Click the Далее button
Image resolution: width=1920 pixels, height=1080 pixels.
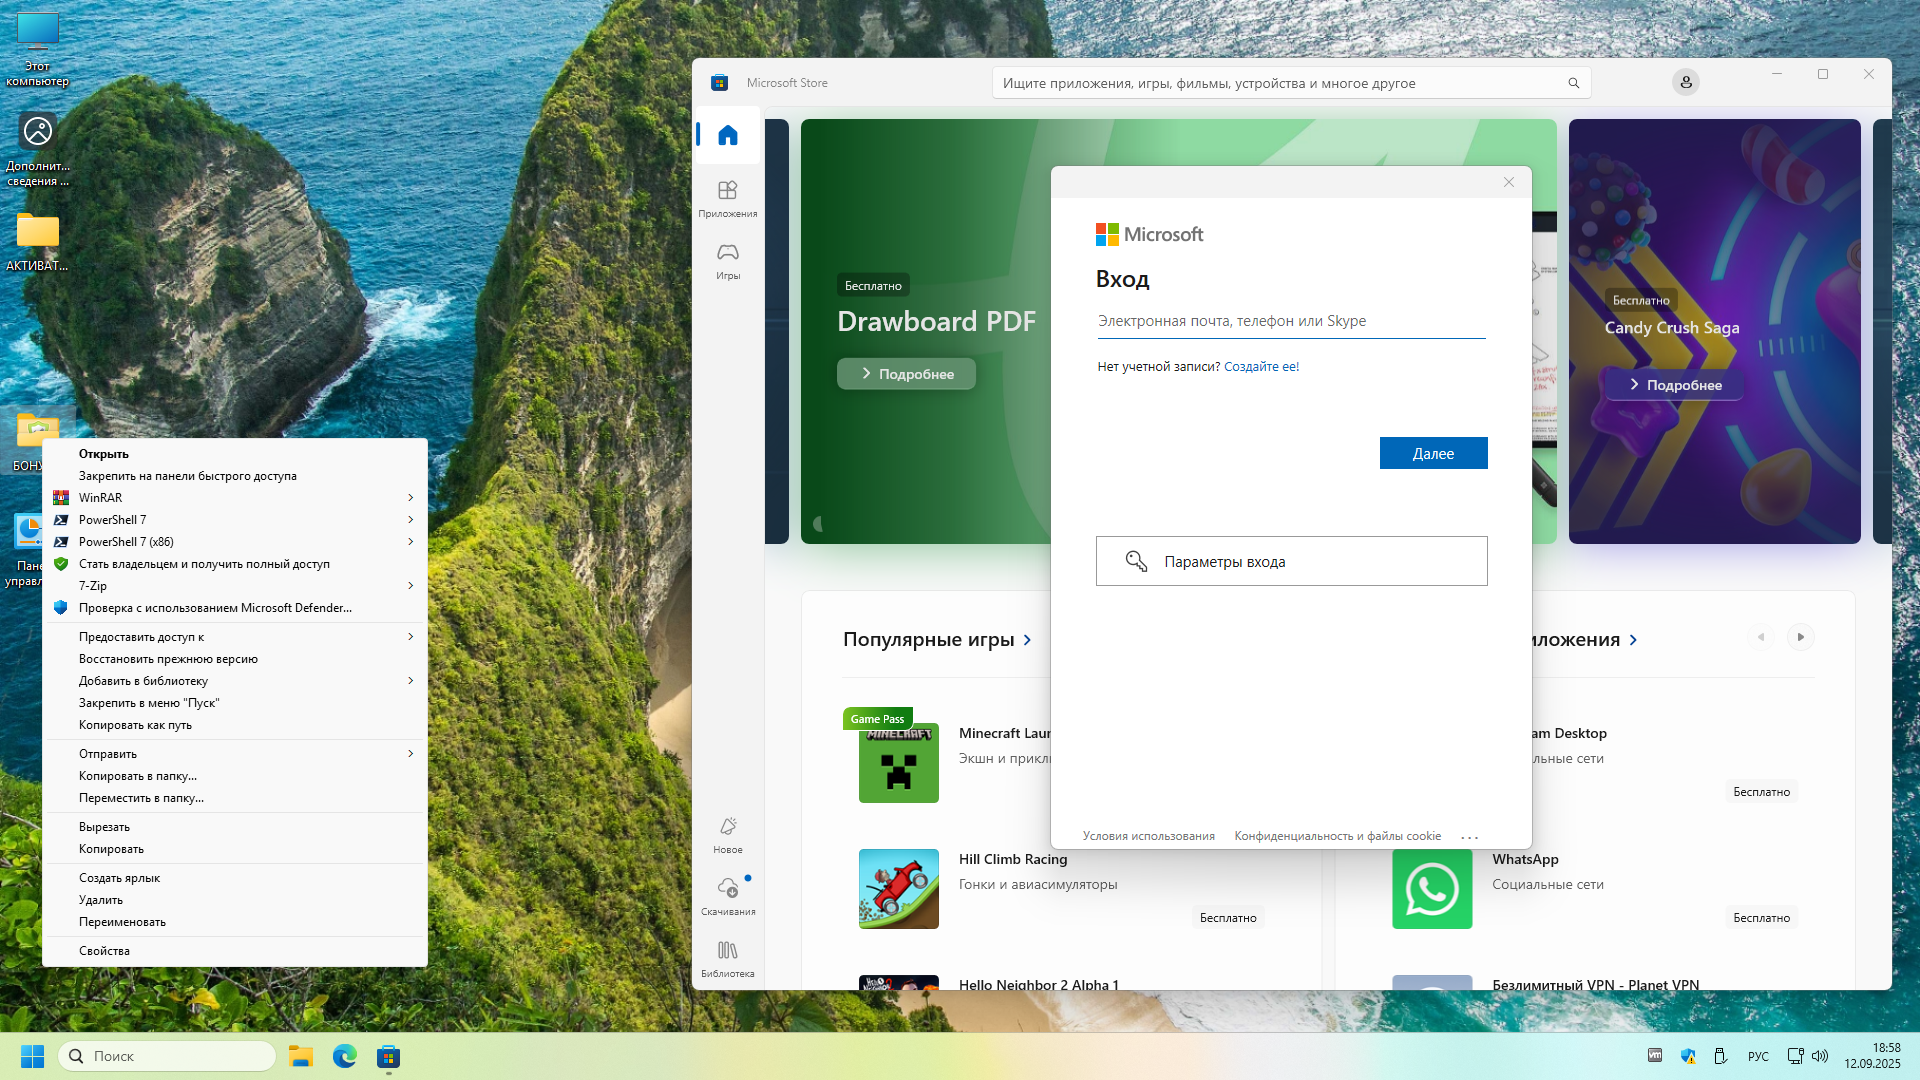click(1433, 453)
